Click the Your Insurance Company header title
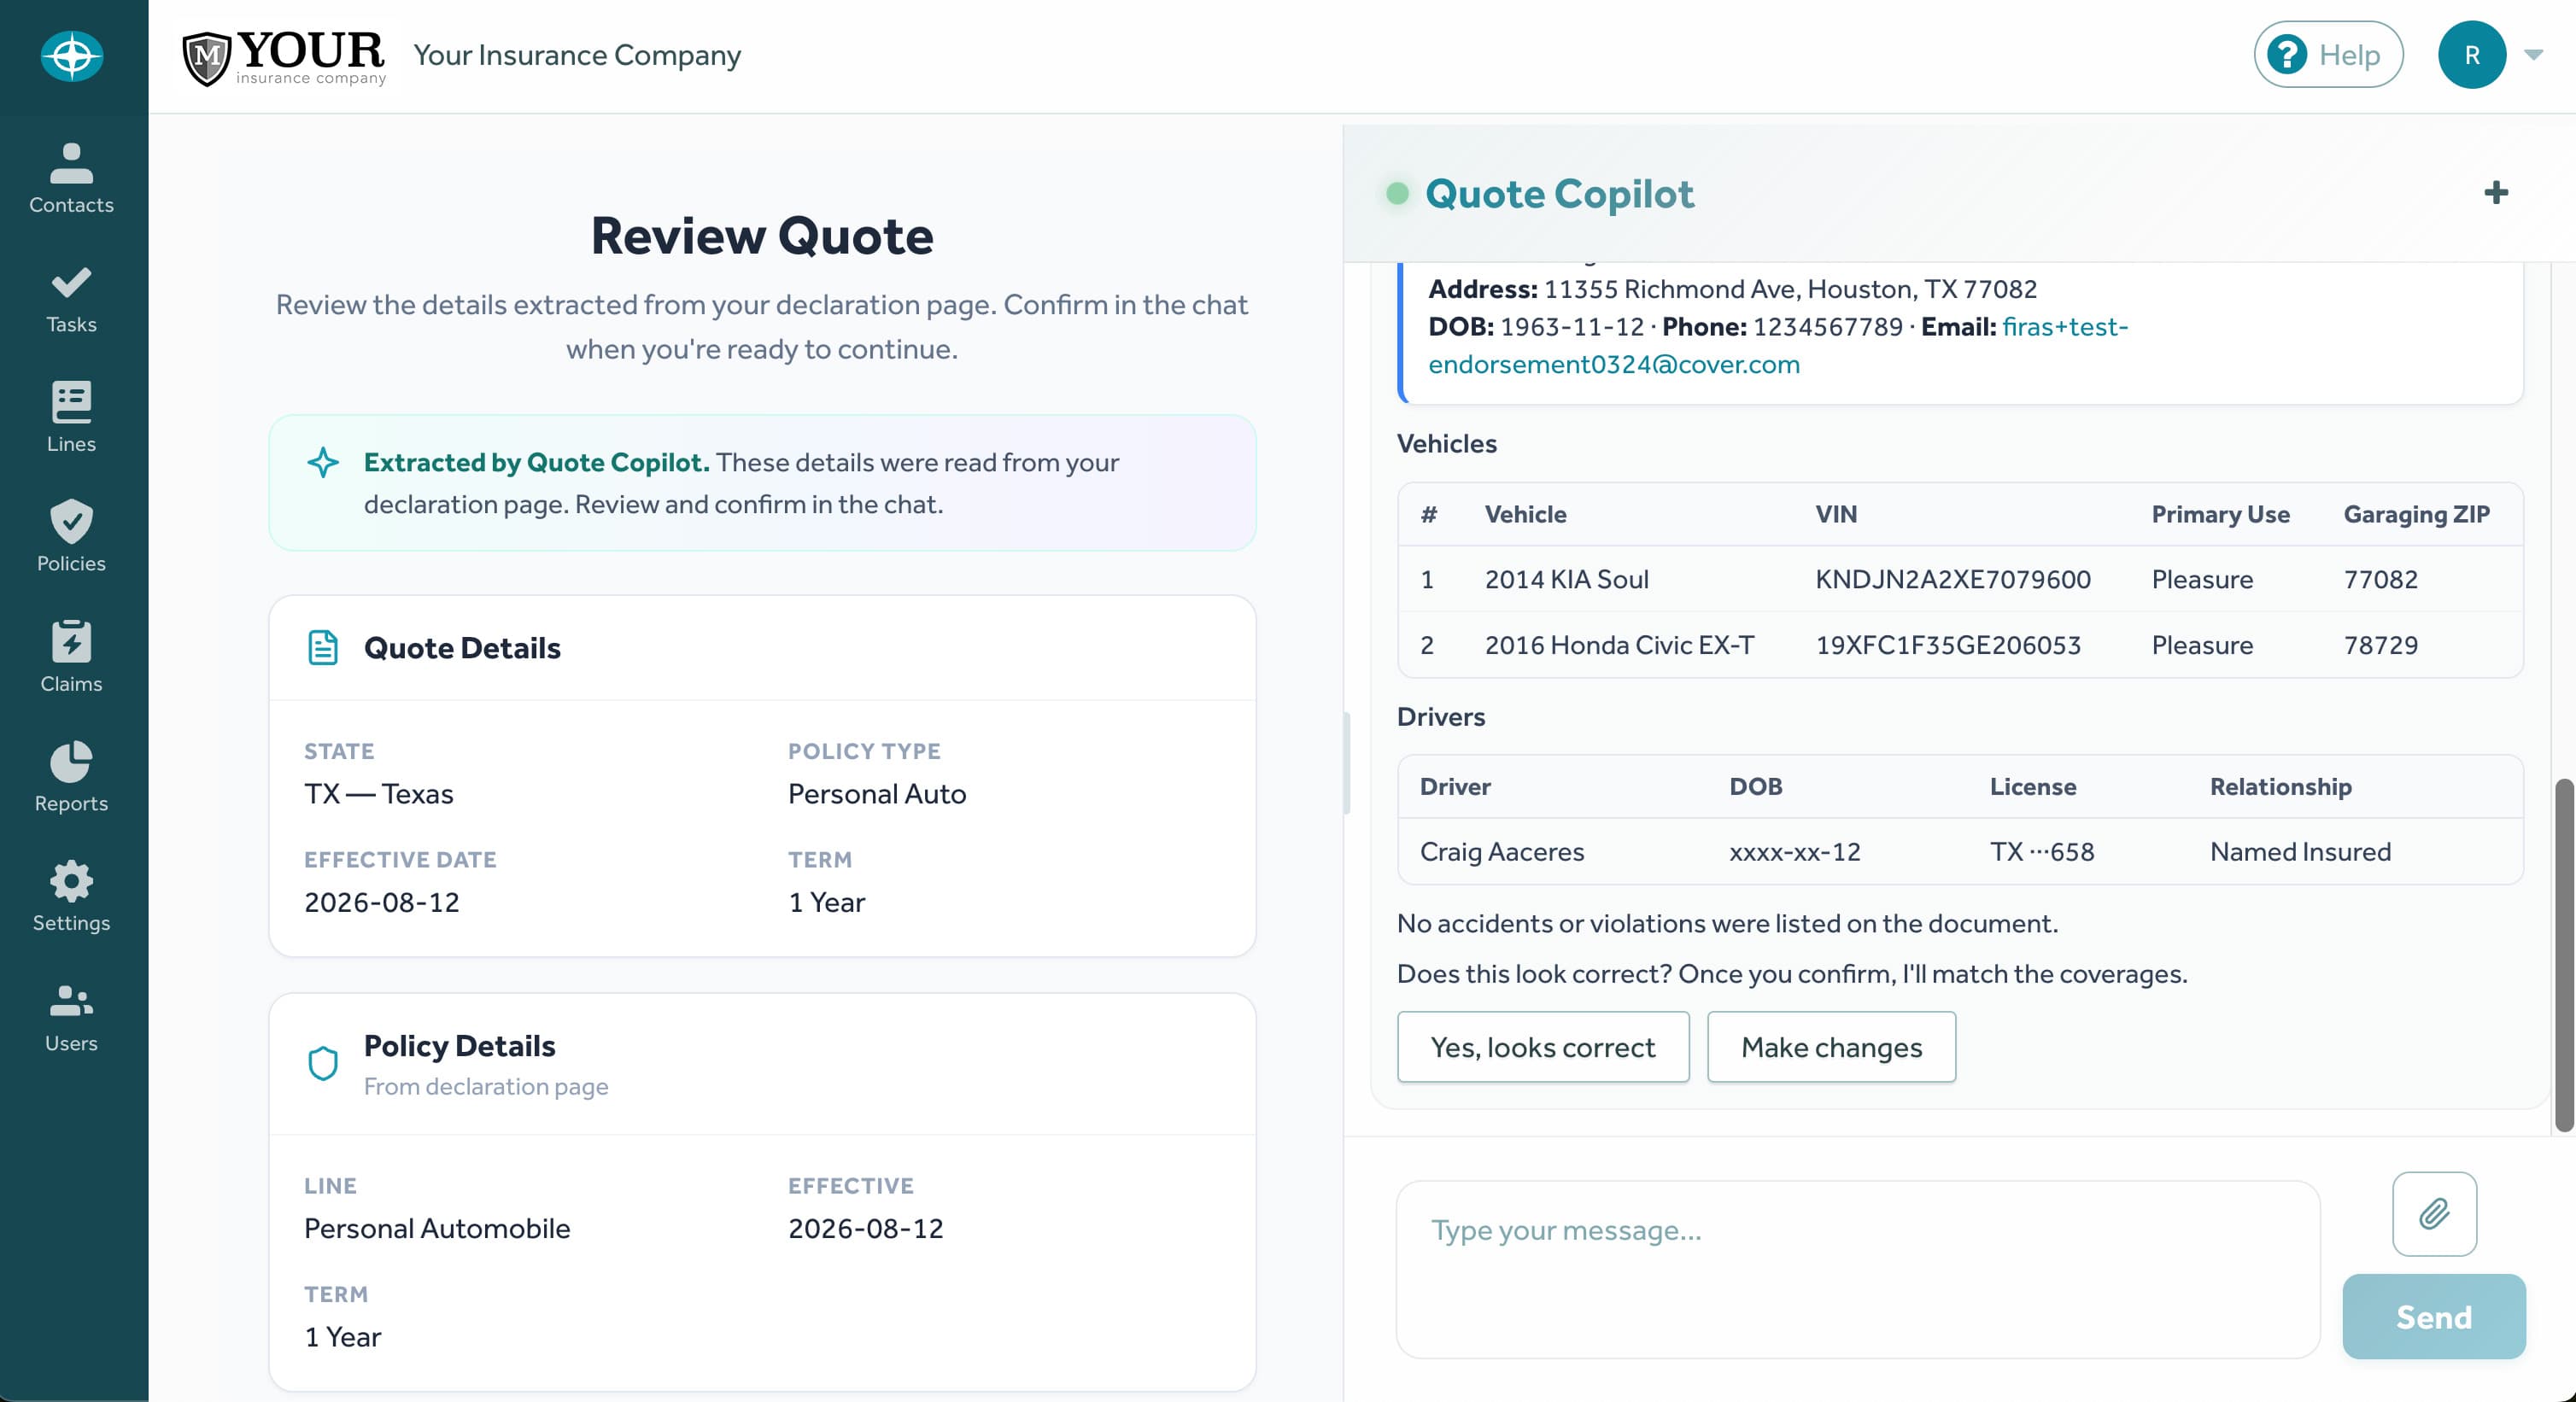Image resolution: width=2576 pixels, height=1402 pixels. pyautogui.click(x=577, y=55)
